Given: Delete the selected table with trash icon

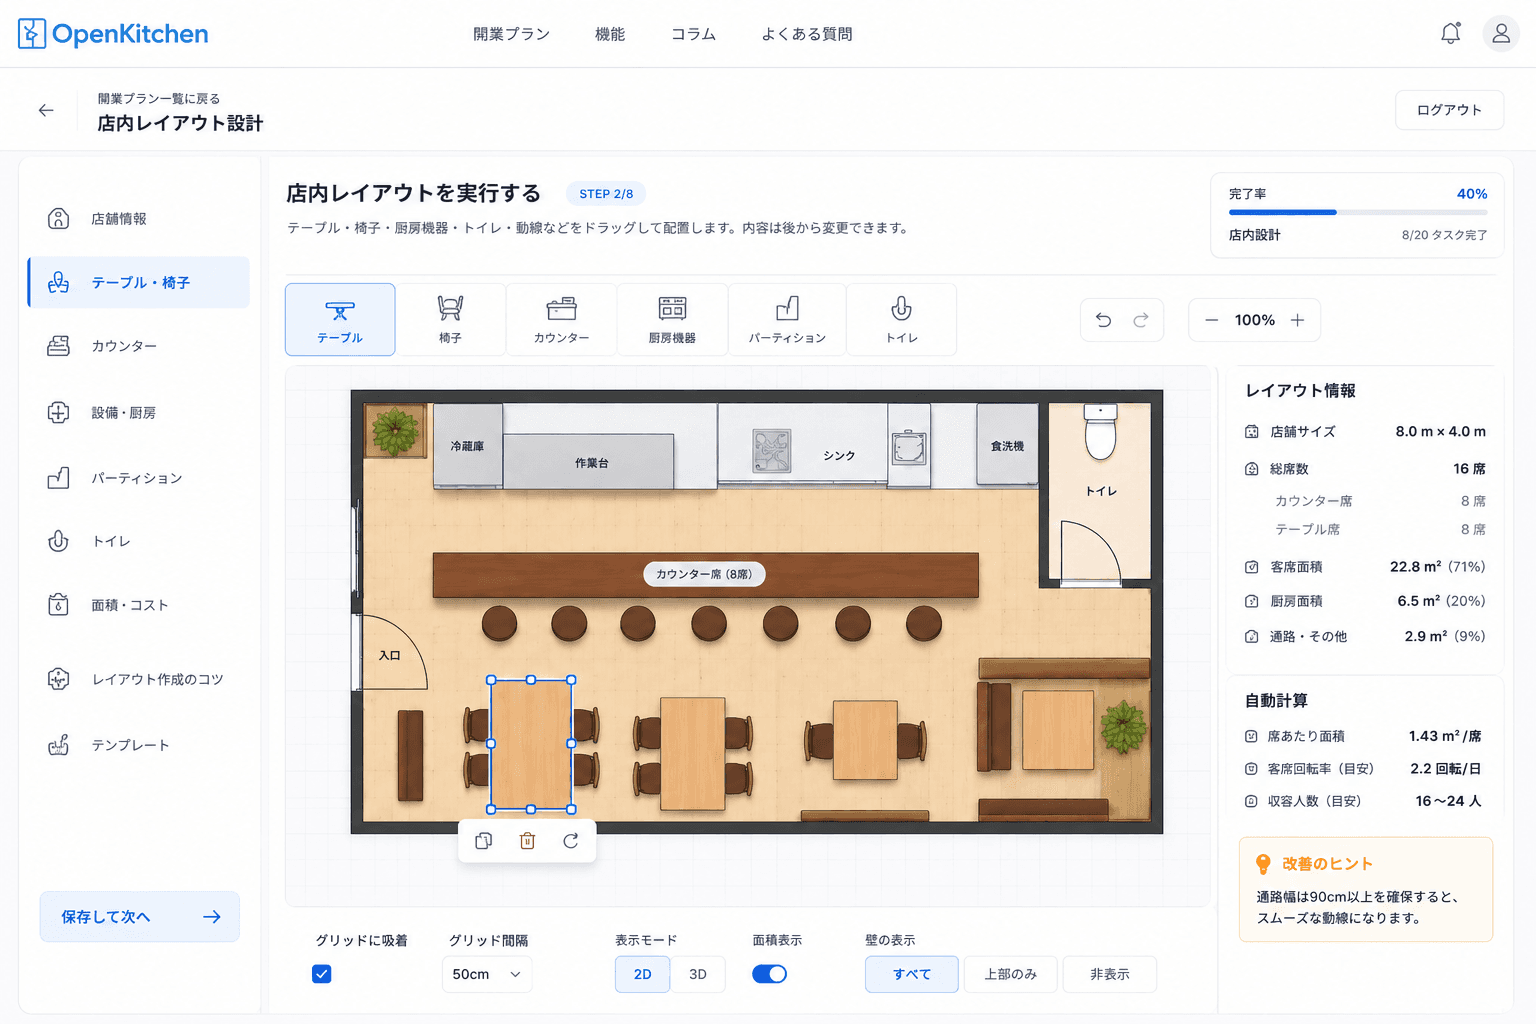Looking at the screenshot, I should [527, 841].
